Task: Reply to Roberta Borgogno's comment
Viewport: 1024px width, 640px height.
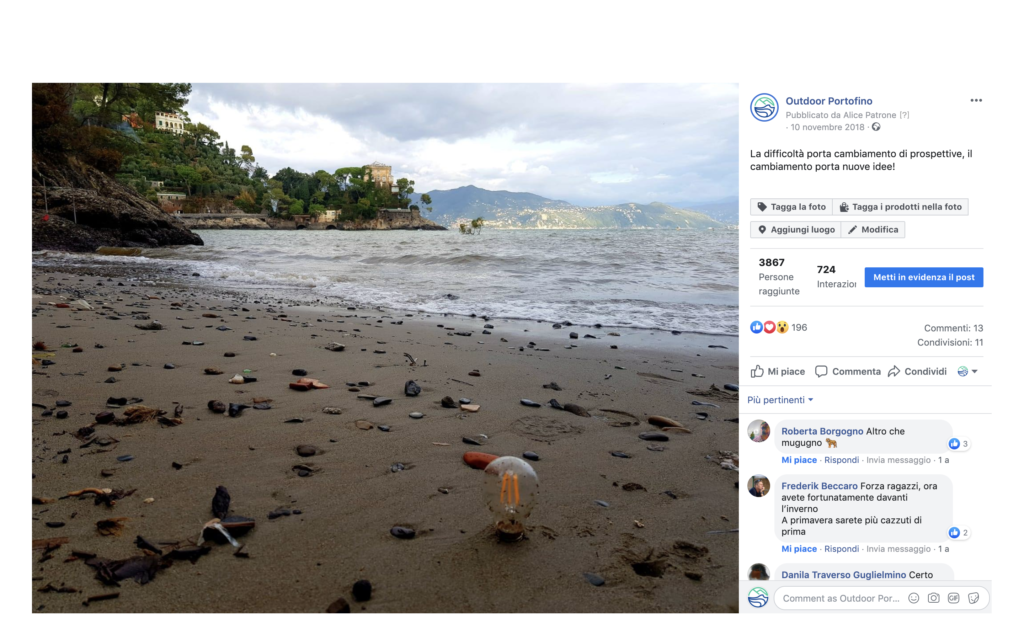Action: coord(841,460)
